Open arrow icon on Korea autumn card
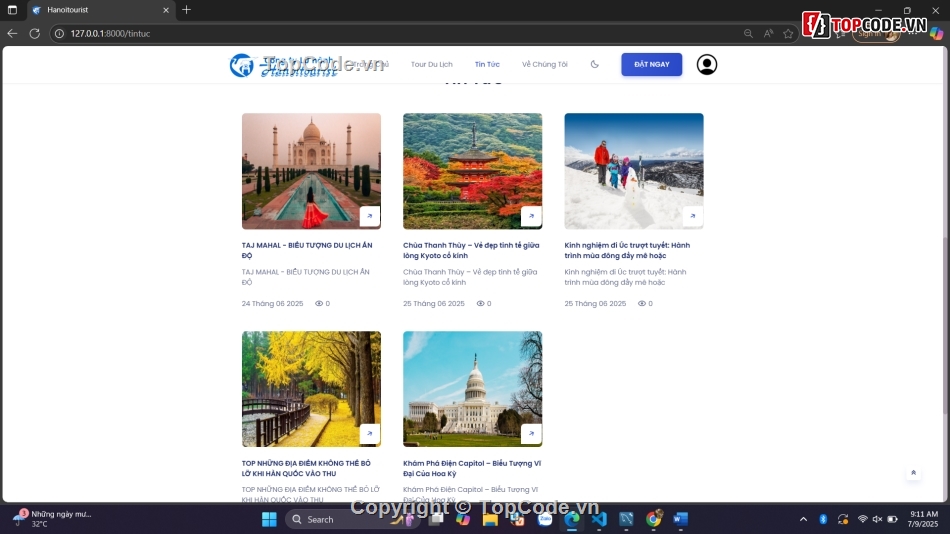The width and height of the screenshot is (950, 534). 370,433
